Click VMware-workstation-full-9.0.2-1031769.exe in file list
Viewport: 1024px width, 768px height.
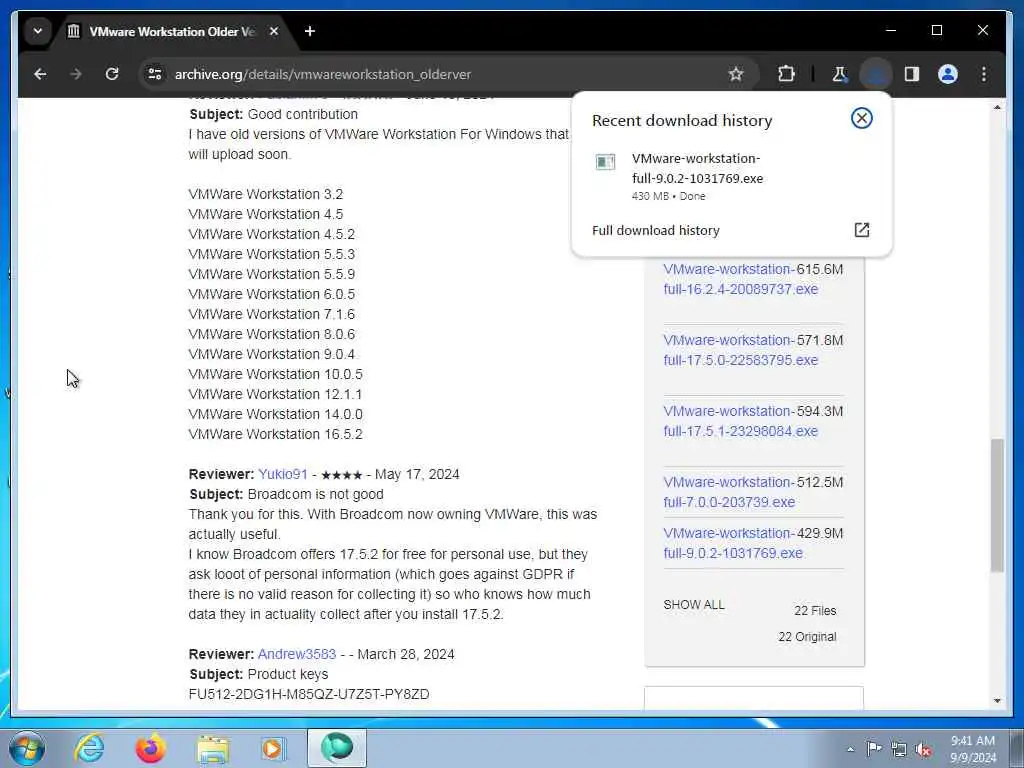coord(733,543)
